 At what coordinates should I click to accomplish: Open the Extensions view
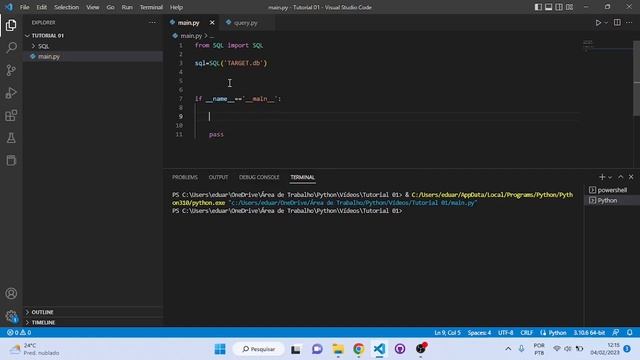point(11,116)
